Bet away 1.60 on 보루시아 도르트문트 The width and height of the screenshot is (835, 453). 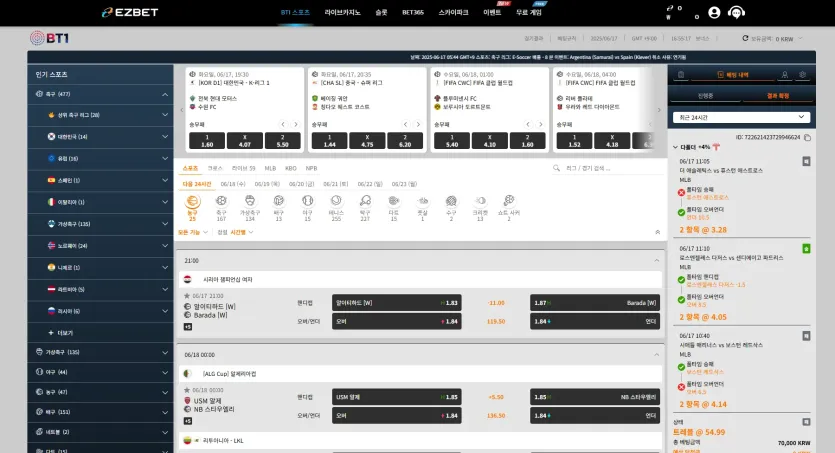(x=527, y=141)
